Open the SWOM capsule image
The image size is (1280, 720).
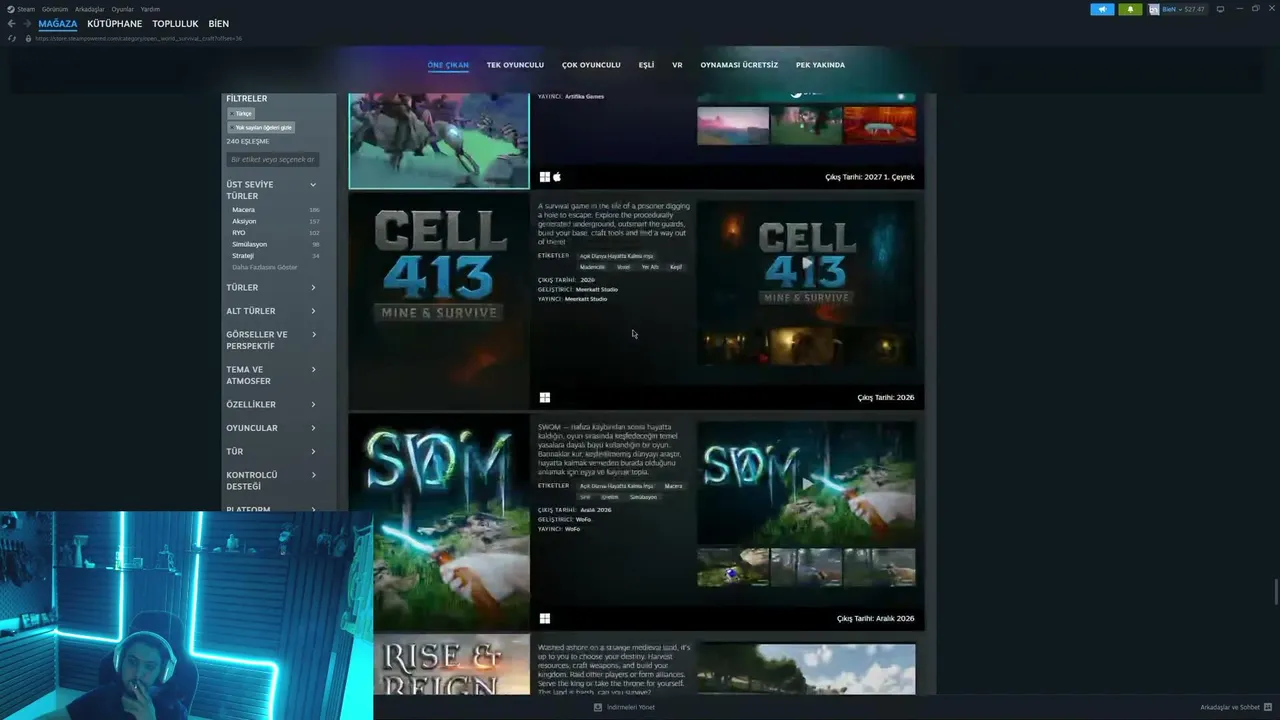439,522
